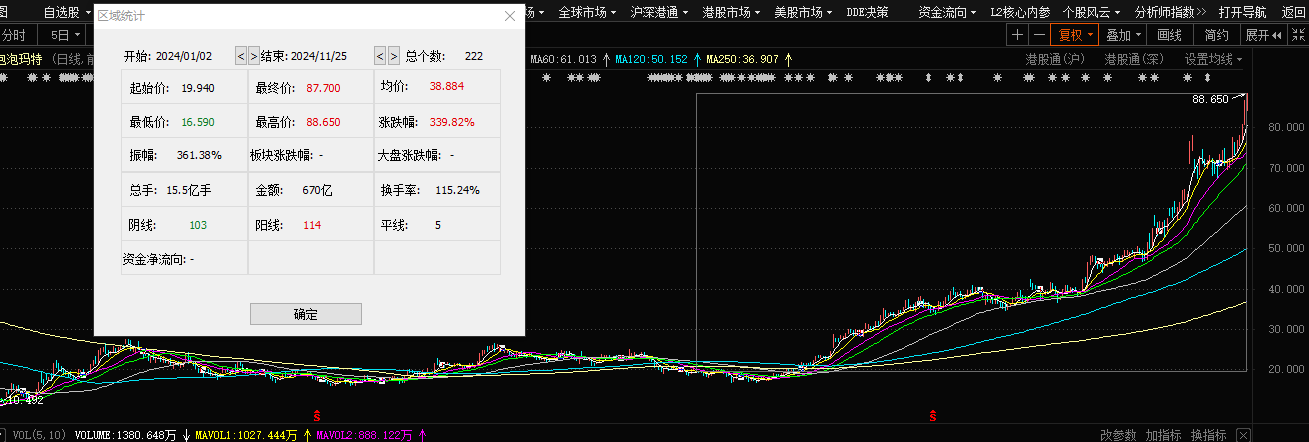Expand the 叠加 dropdown
The image size is (1309, 442).
point(1124,34)
